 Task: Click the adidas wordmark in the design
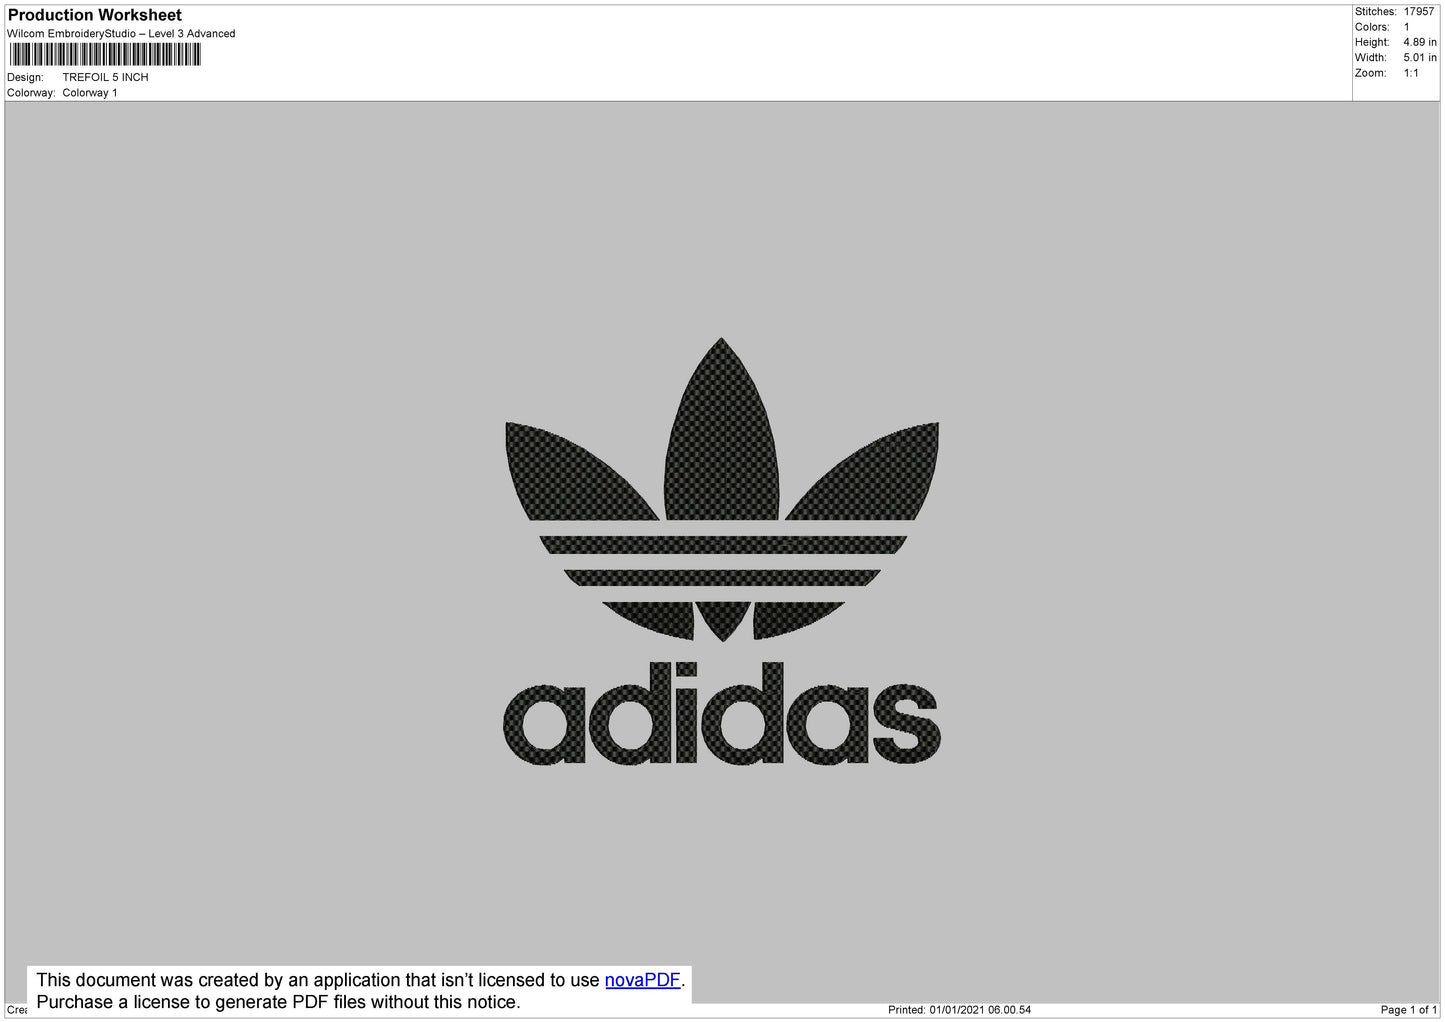click(722, 714)
